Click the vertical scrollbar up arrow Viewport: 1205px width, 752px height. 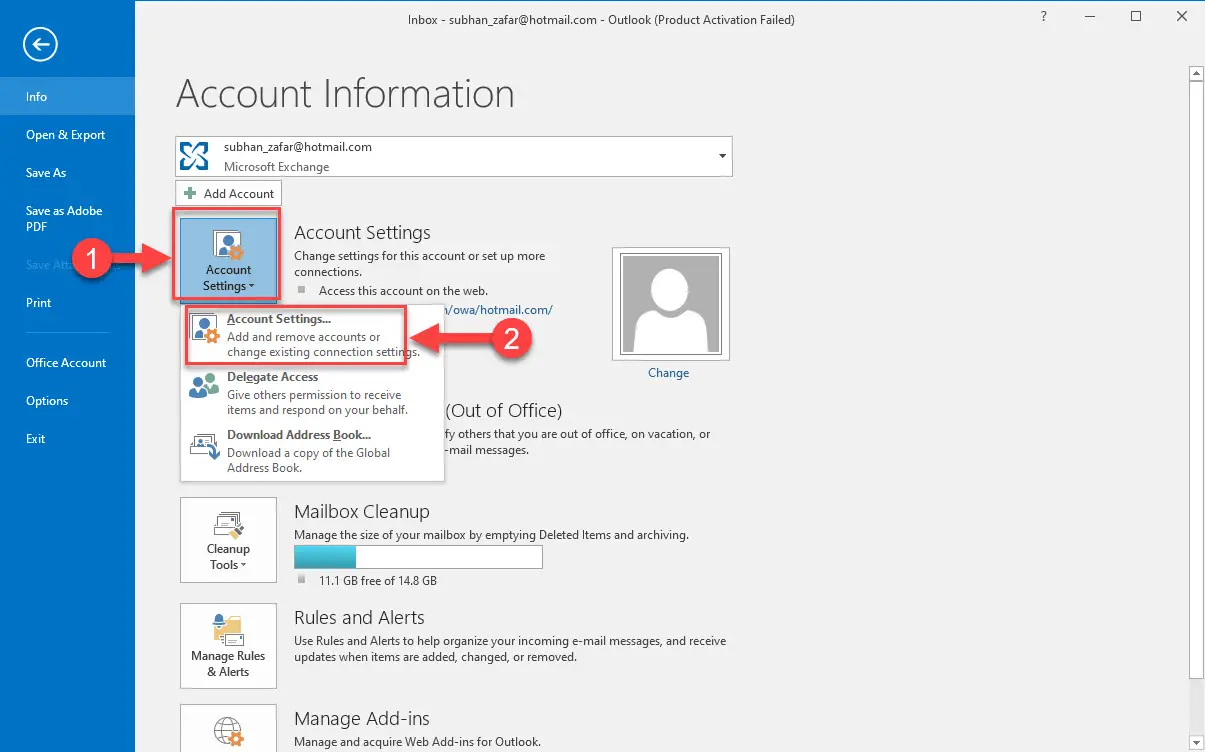1195,73
